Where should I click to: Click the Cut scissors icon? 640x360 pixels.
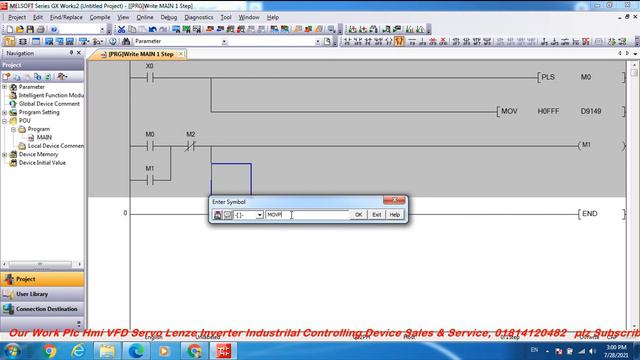click(x=121, y=29)
